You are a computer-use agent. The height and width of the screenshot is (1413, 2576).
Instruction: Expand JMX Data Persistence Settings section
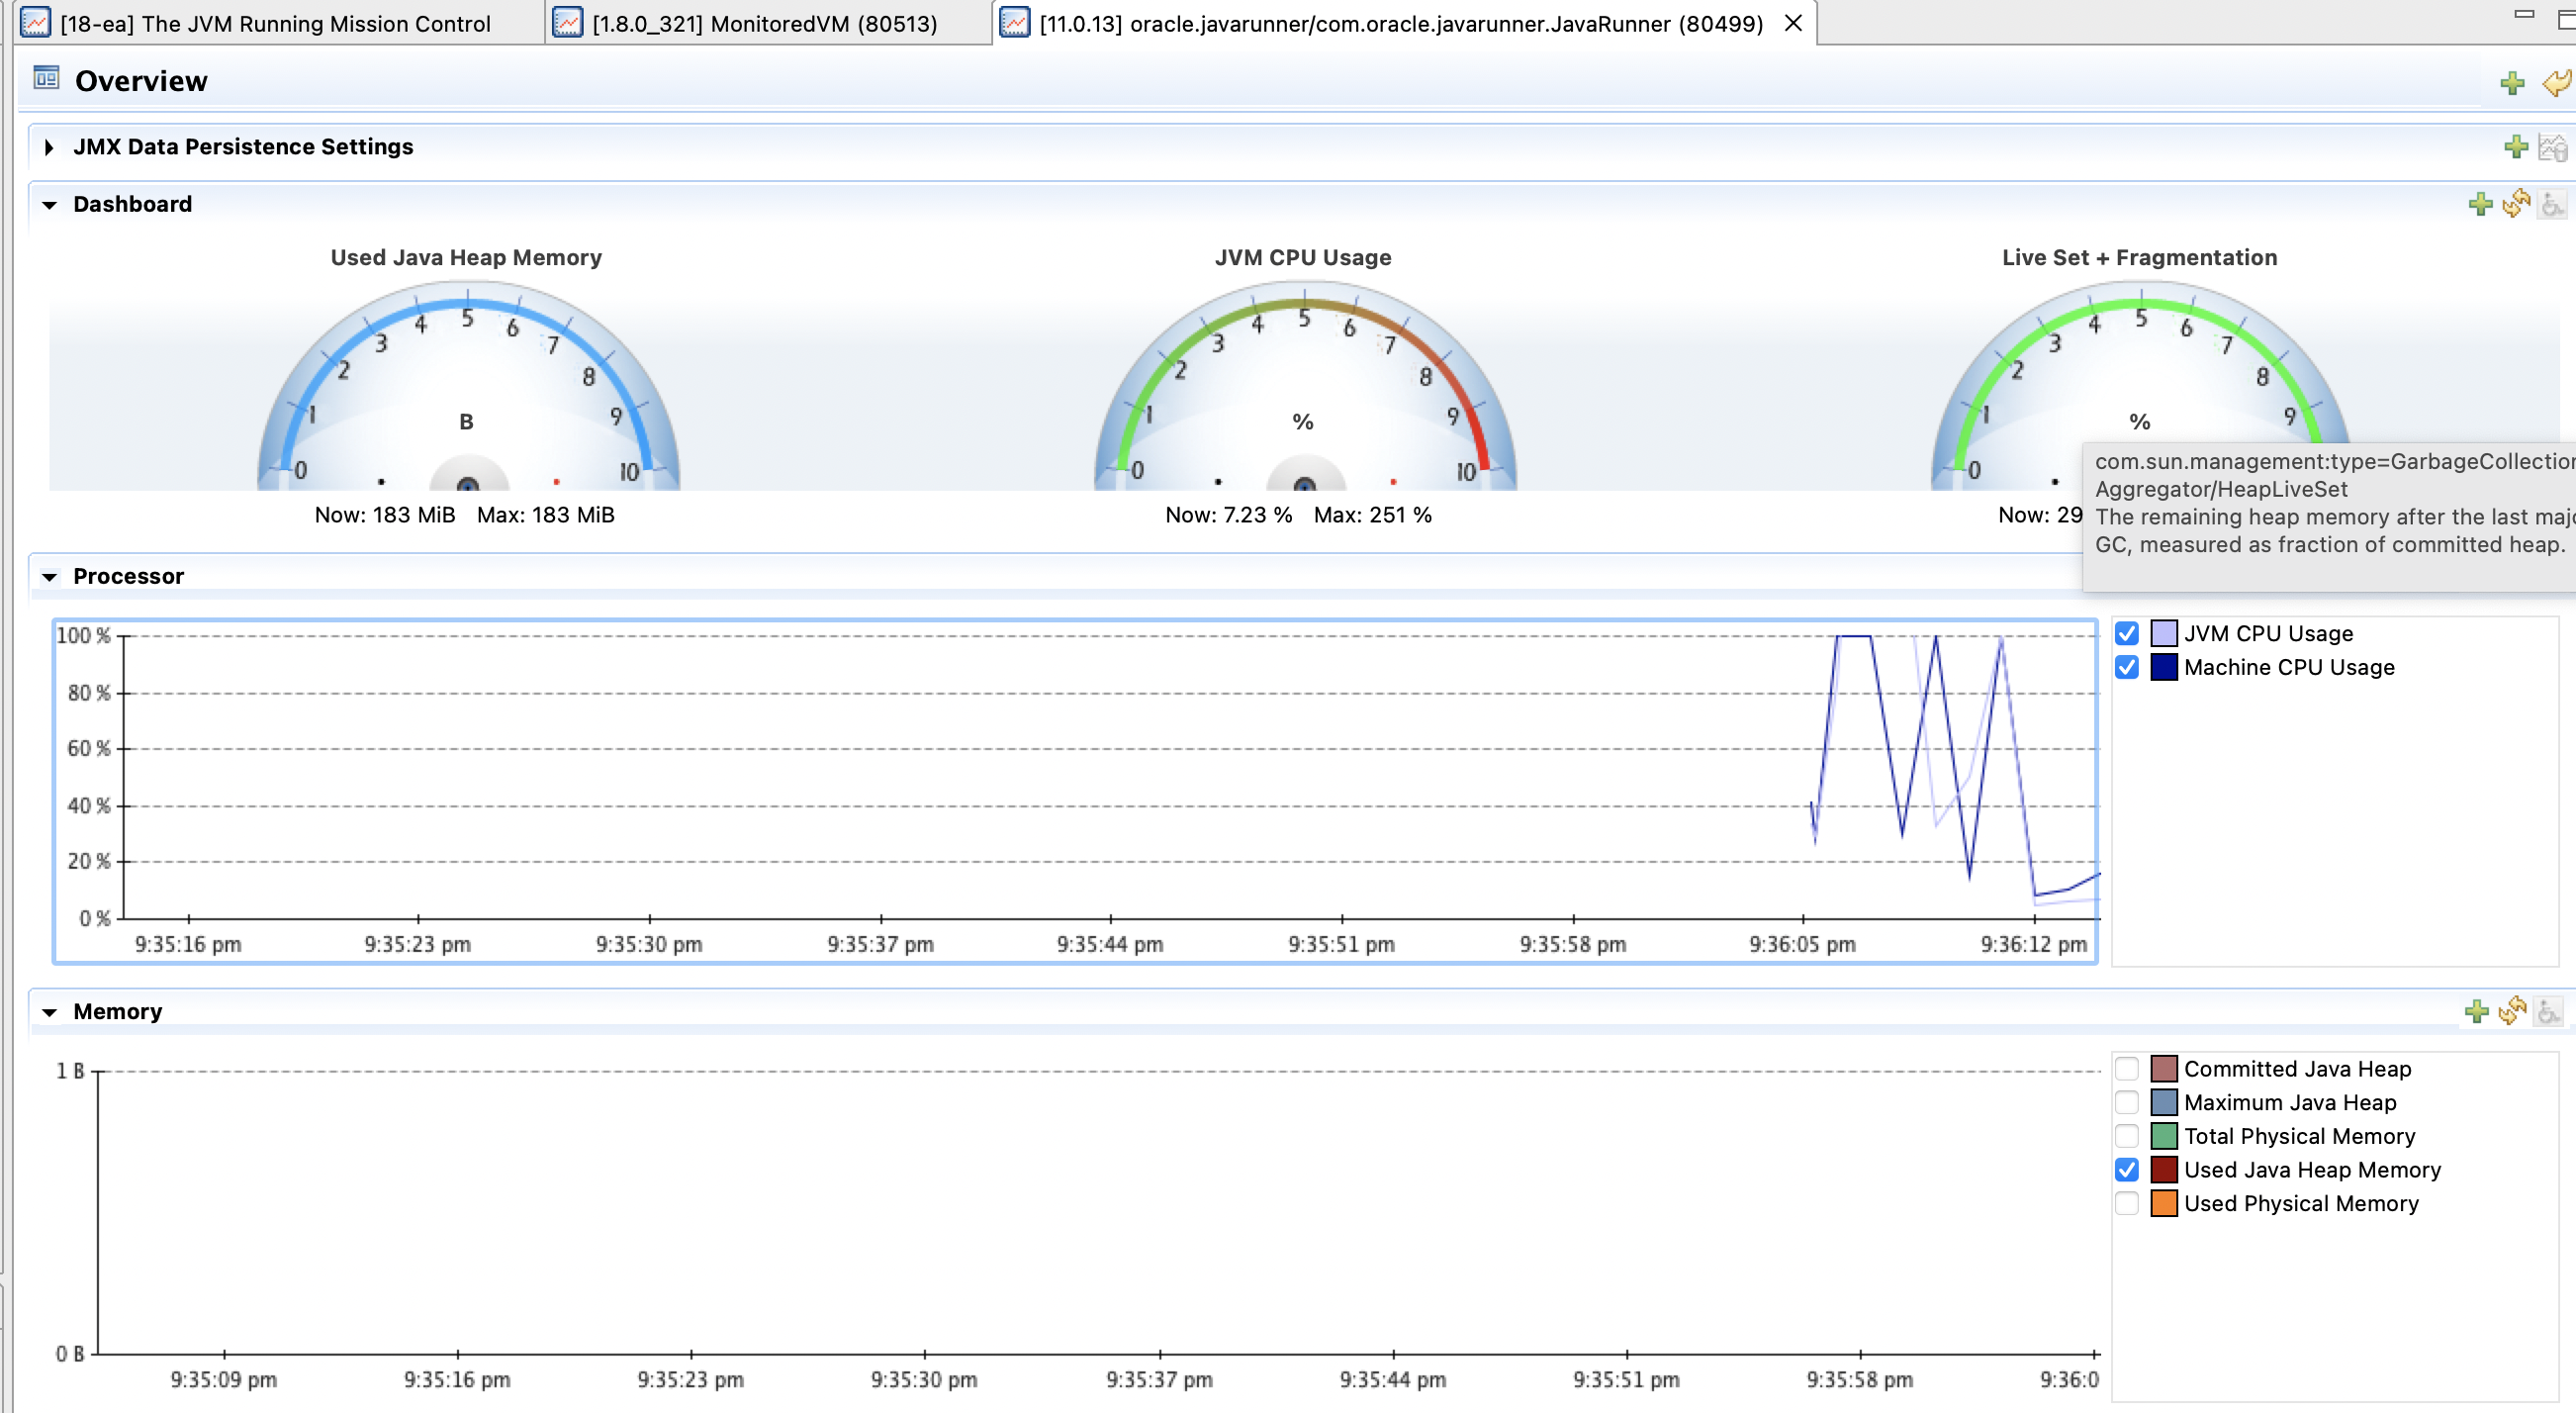pos(49,147)
